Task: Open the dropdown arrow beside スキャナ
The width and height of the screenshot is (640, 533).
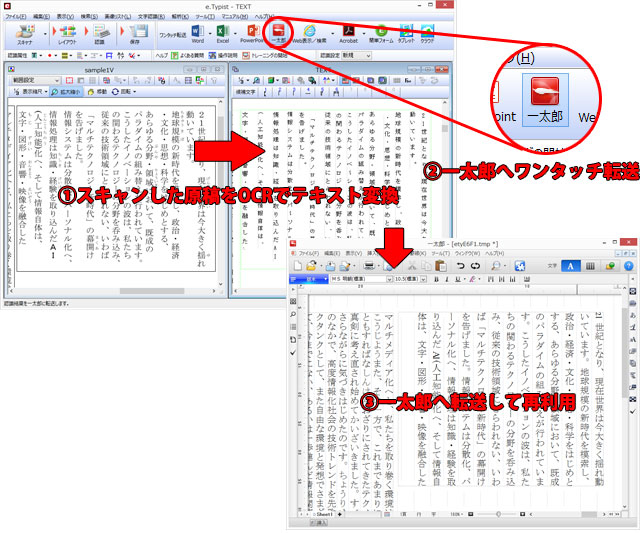Action: pos(45,35)
